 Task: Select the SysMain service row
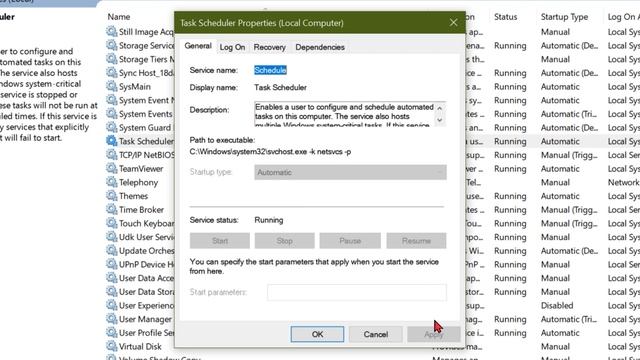point(135,87)
